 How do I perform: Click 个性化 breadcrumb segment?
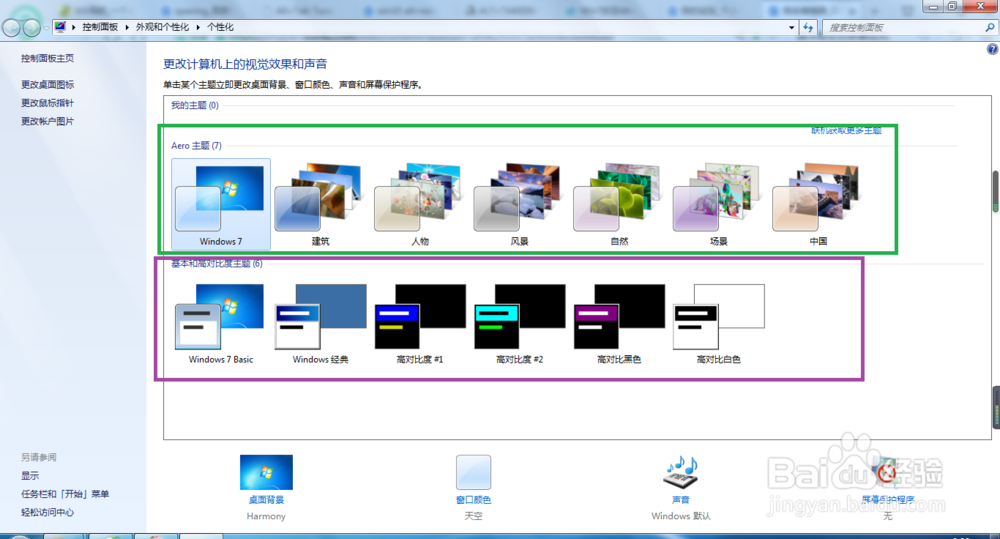pyautogui.click(x=220, y=27)
